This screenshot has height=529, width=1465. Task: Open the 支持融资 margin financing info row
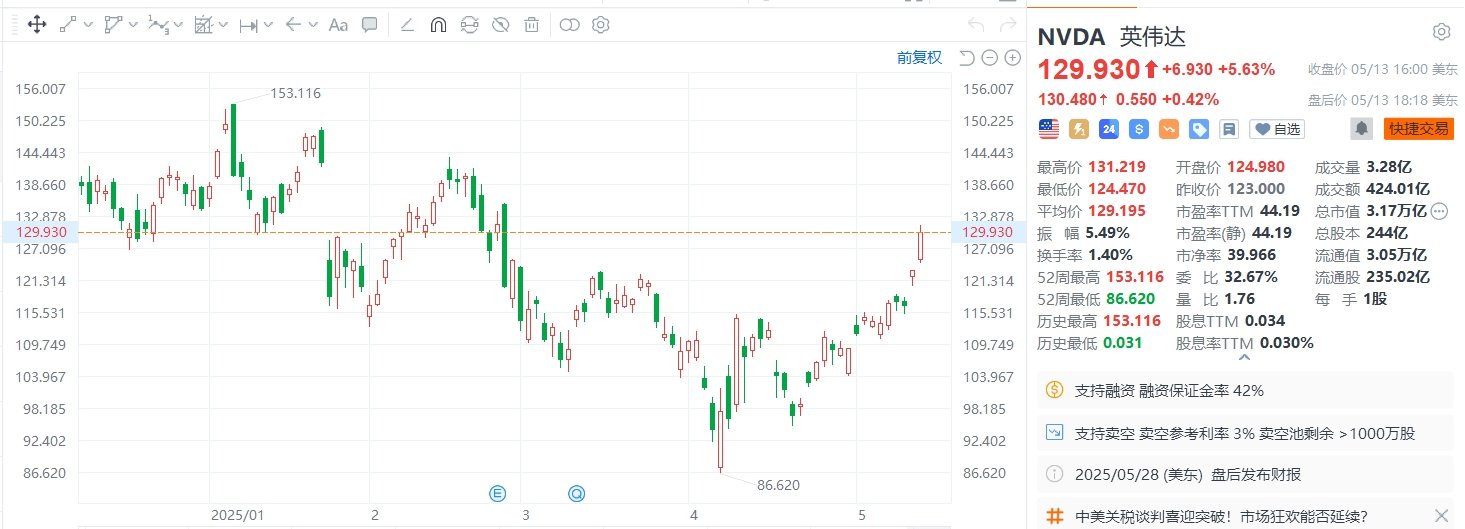1247,390
